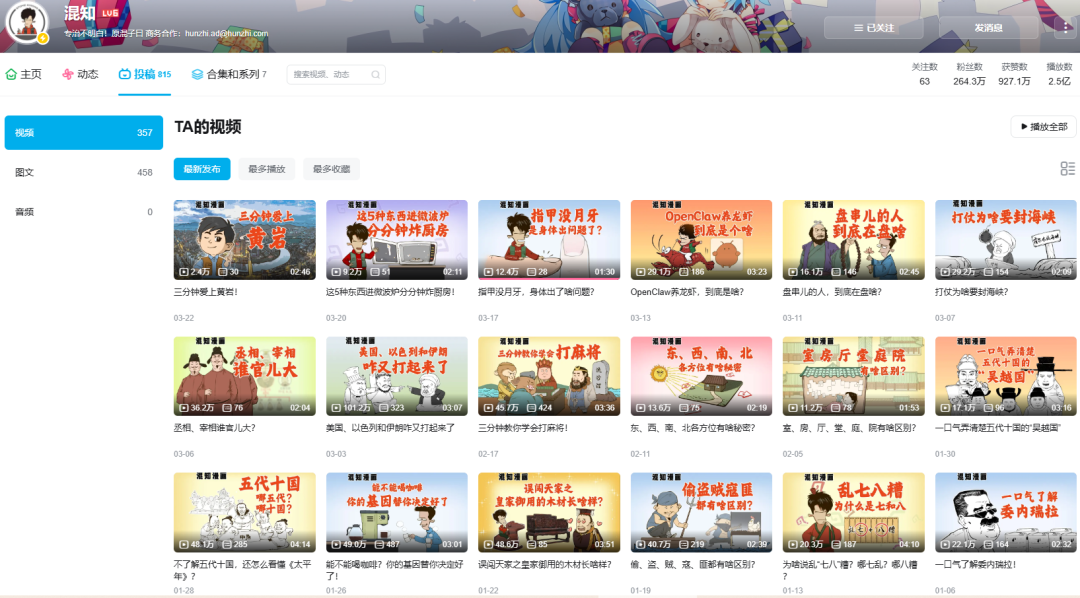This screenshot has height=598, width=1080.
Task: Click the 混知 profile avatar
Action: [27, 22]
